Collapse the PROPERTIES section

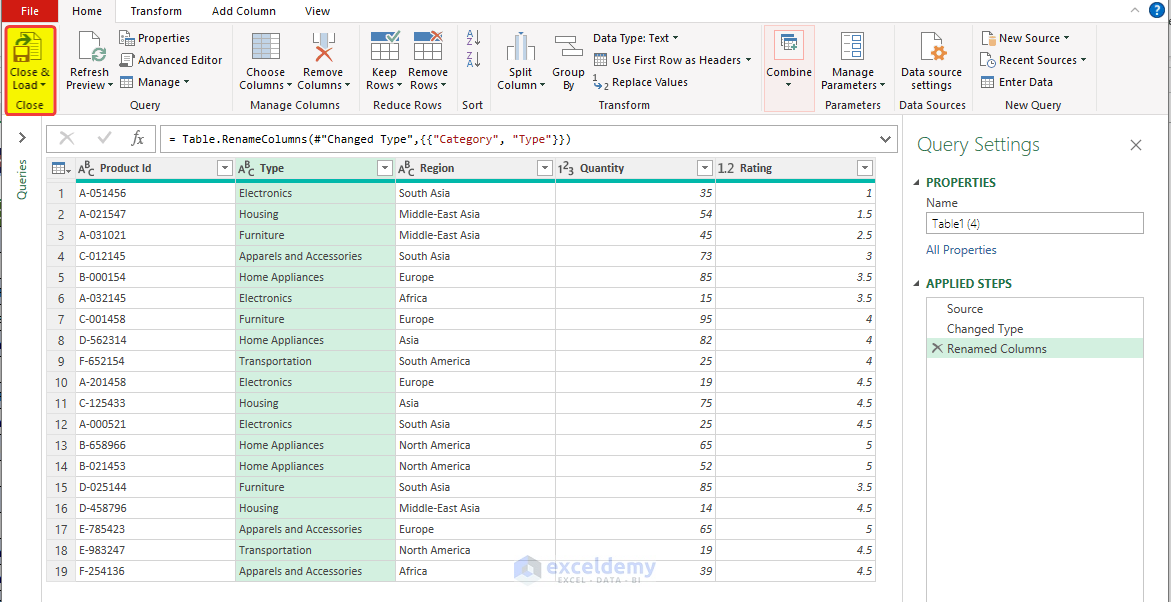point(918,183)
